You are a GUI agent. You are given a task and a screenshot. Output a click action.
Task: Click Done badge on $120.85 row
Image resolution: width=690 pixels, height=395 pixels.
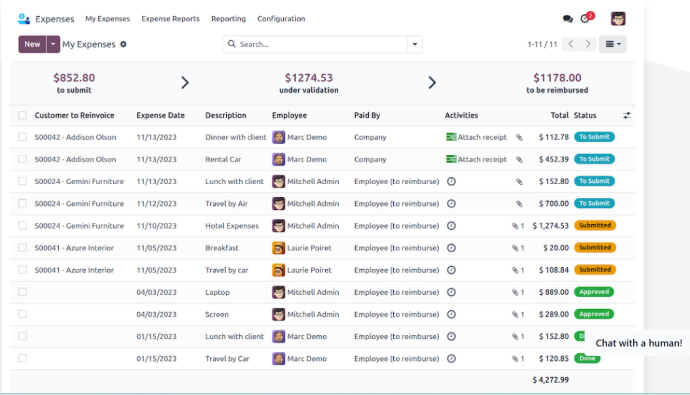coord(587,358)
